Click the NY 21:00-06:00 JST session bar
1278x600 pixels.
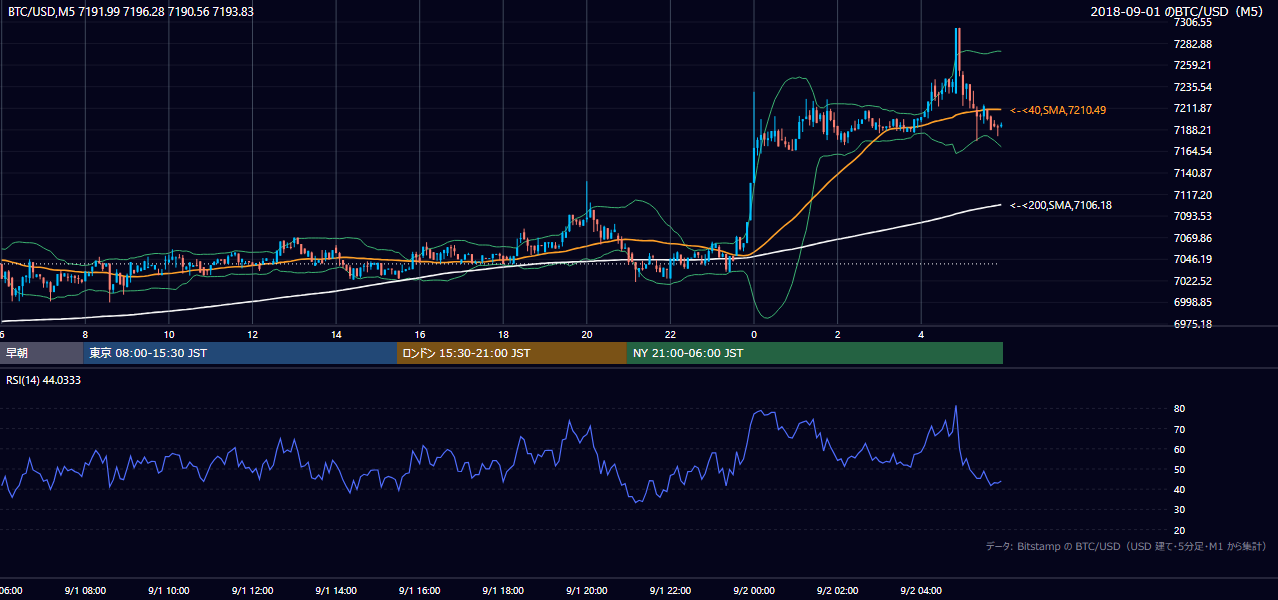click(x=815, y=353)
